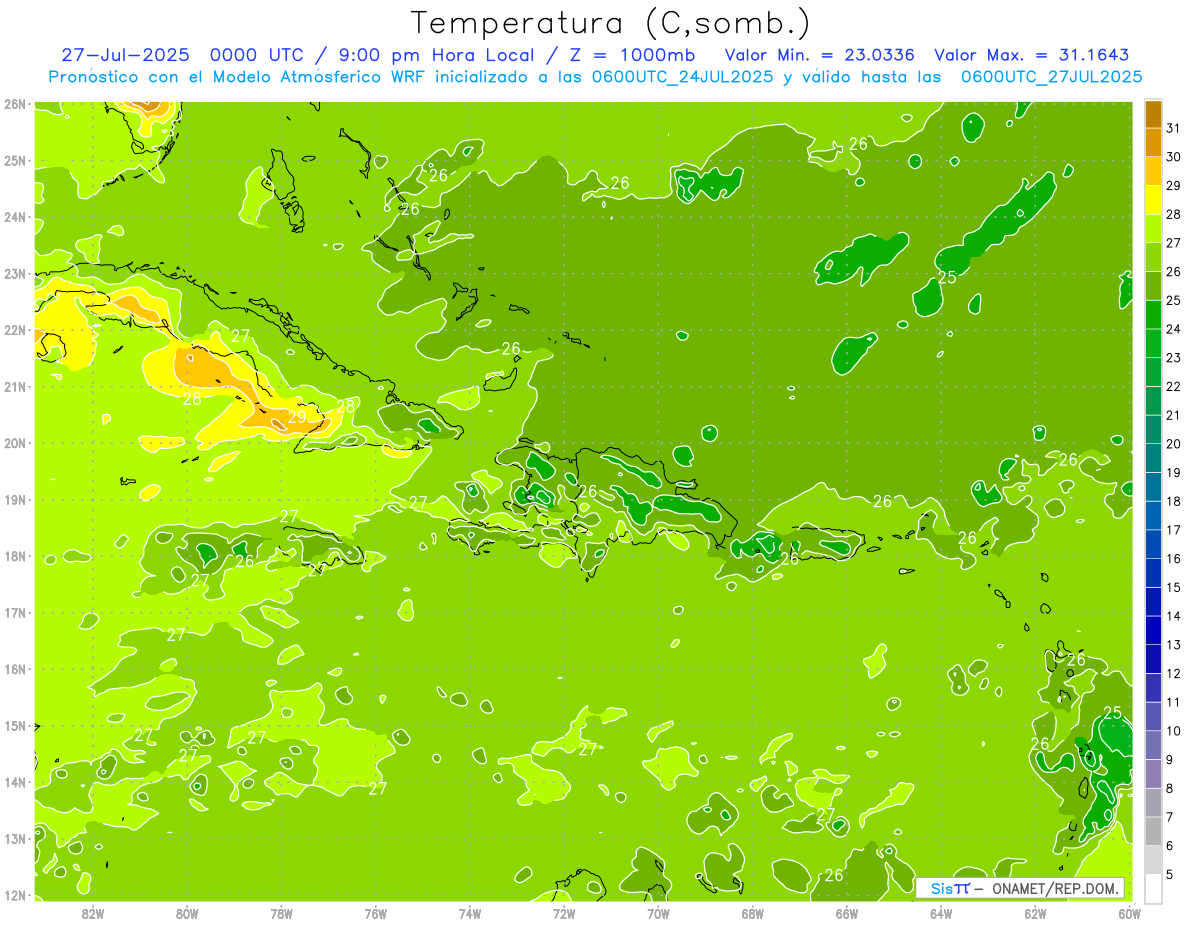Click the "72W" longitude axis label
The width and height of the screenshot is (1200, 927).
[564, 913]
